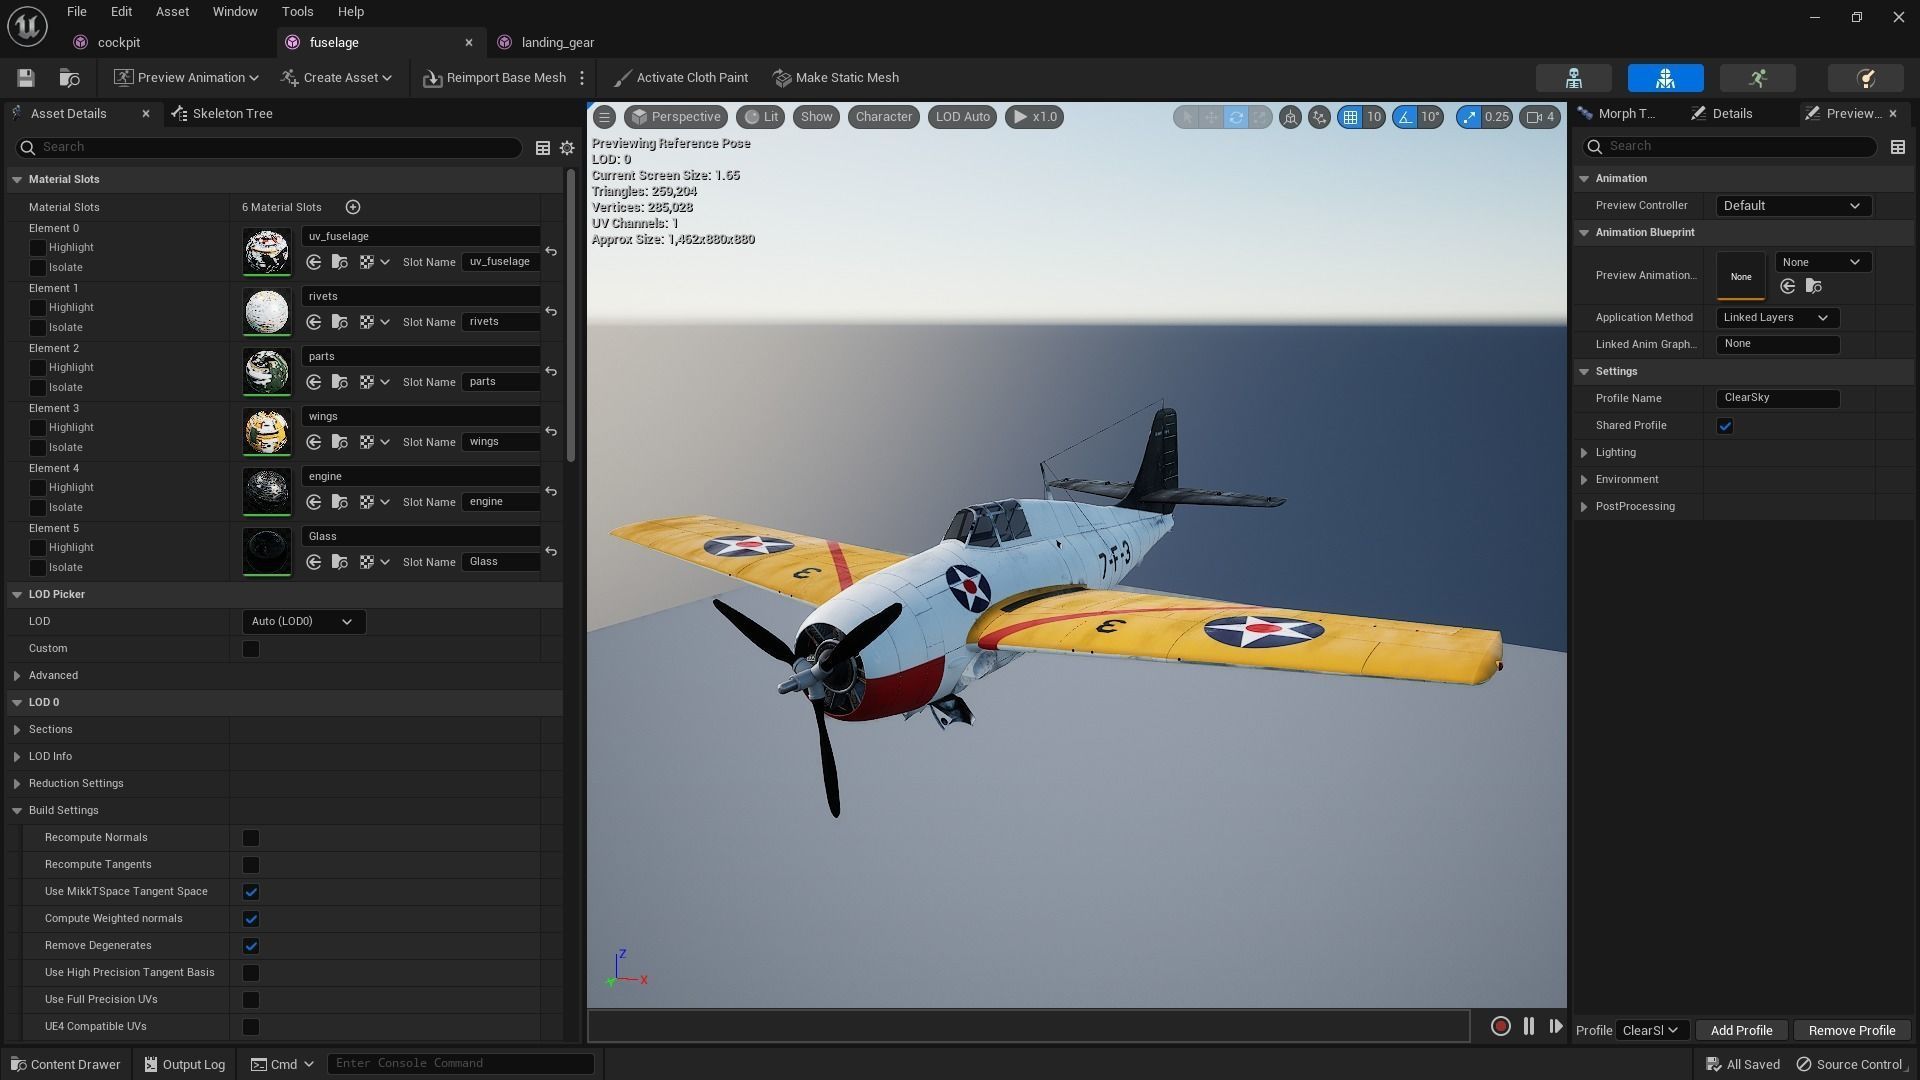Click the Add Profile button
1920x1080 pixels.
click(x=1741, y=1030)
